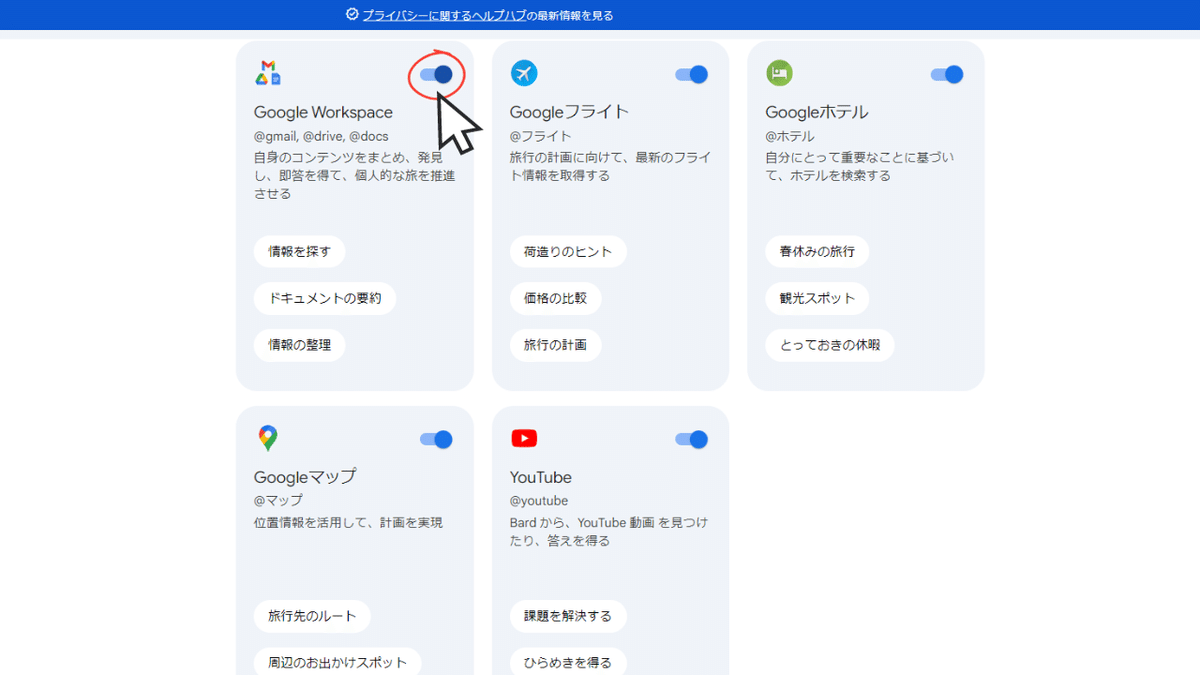Click the Googleフライト card title

pos(569,112)
